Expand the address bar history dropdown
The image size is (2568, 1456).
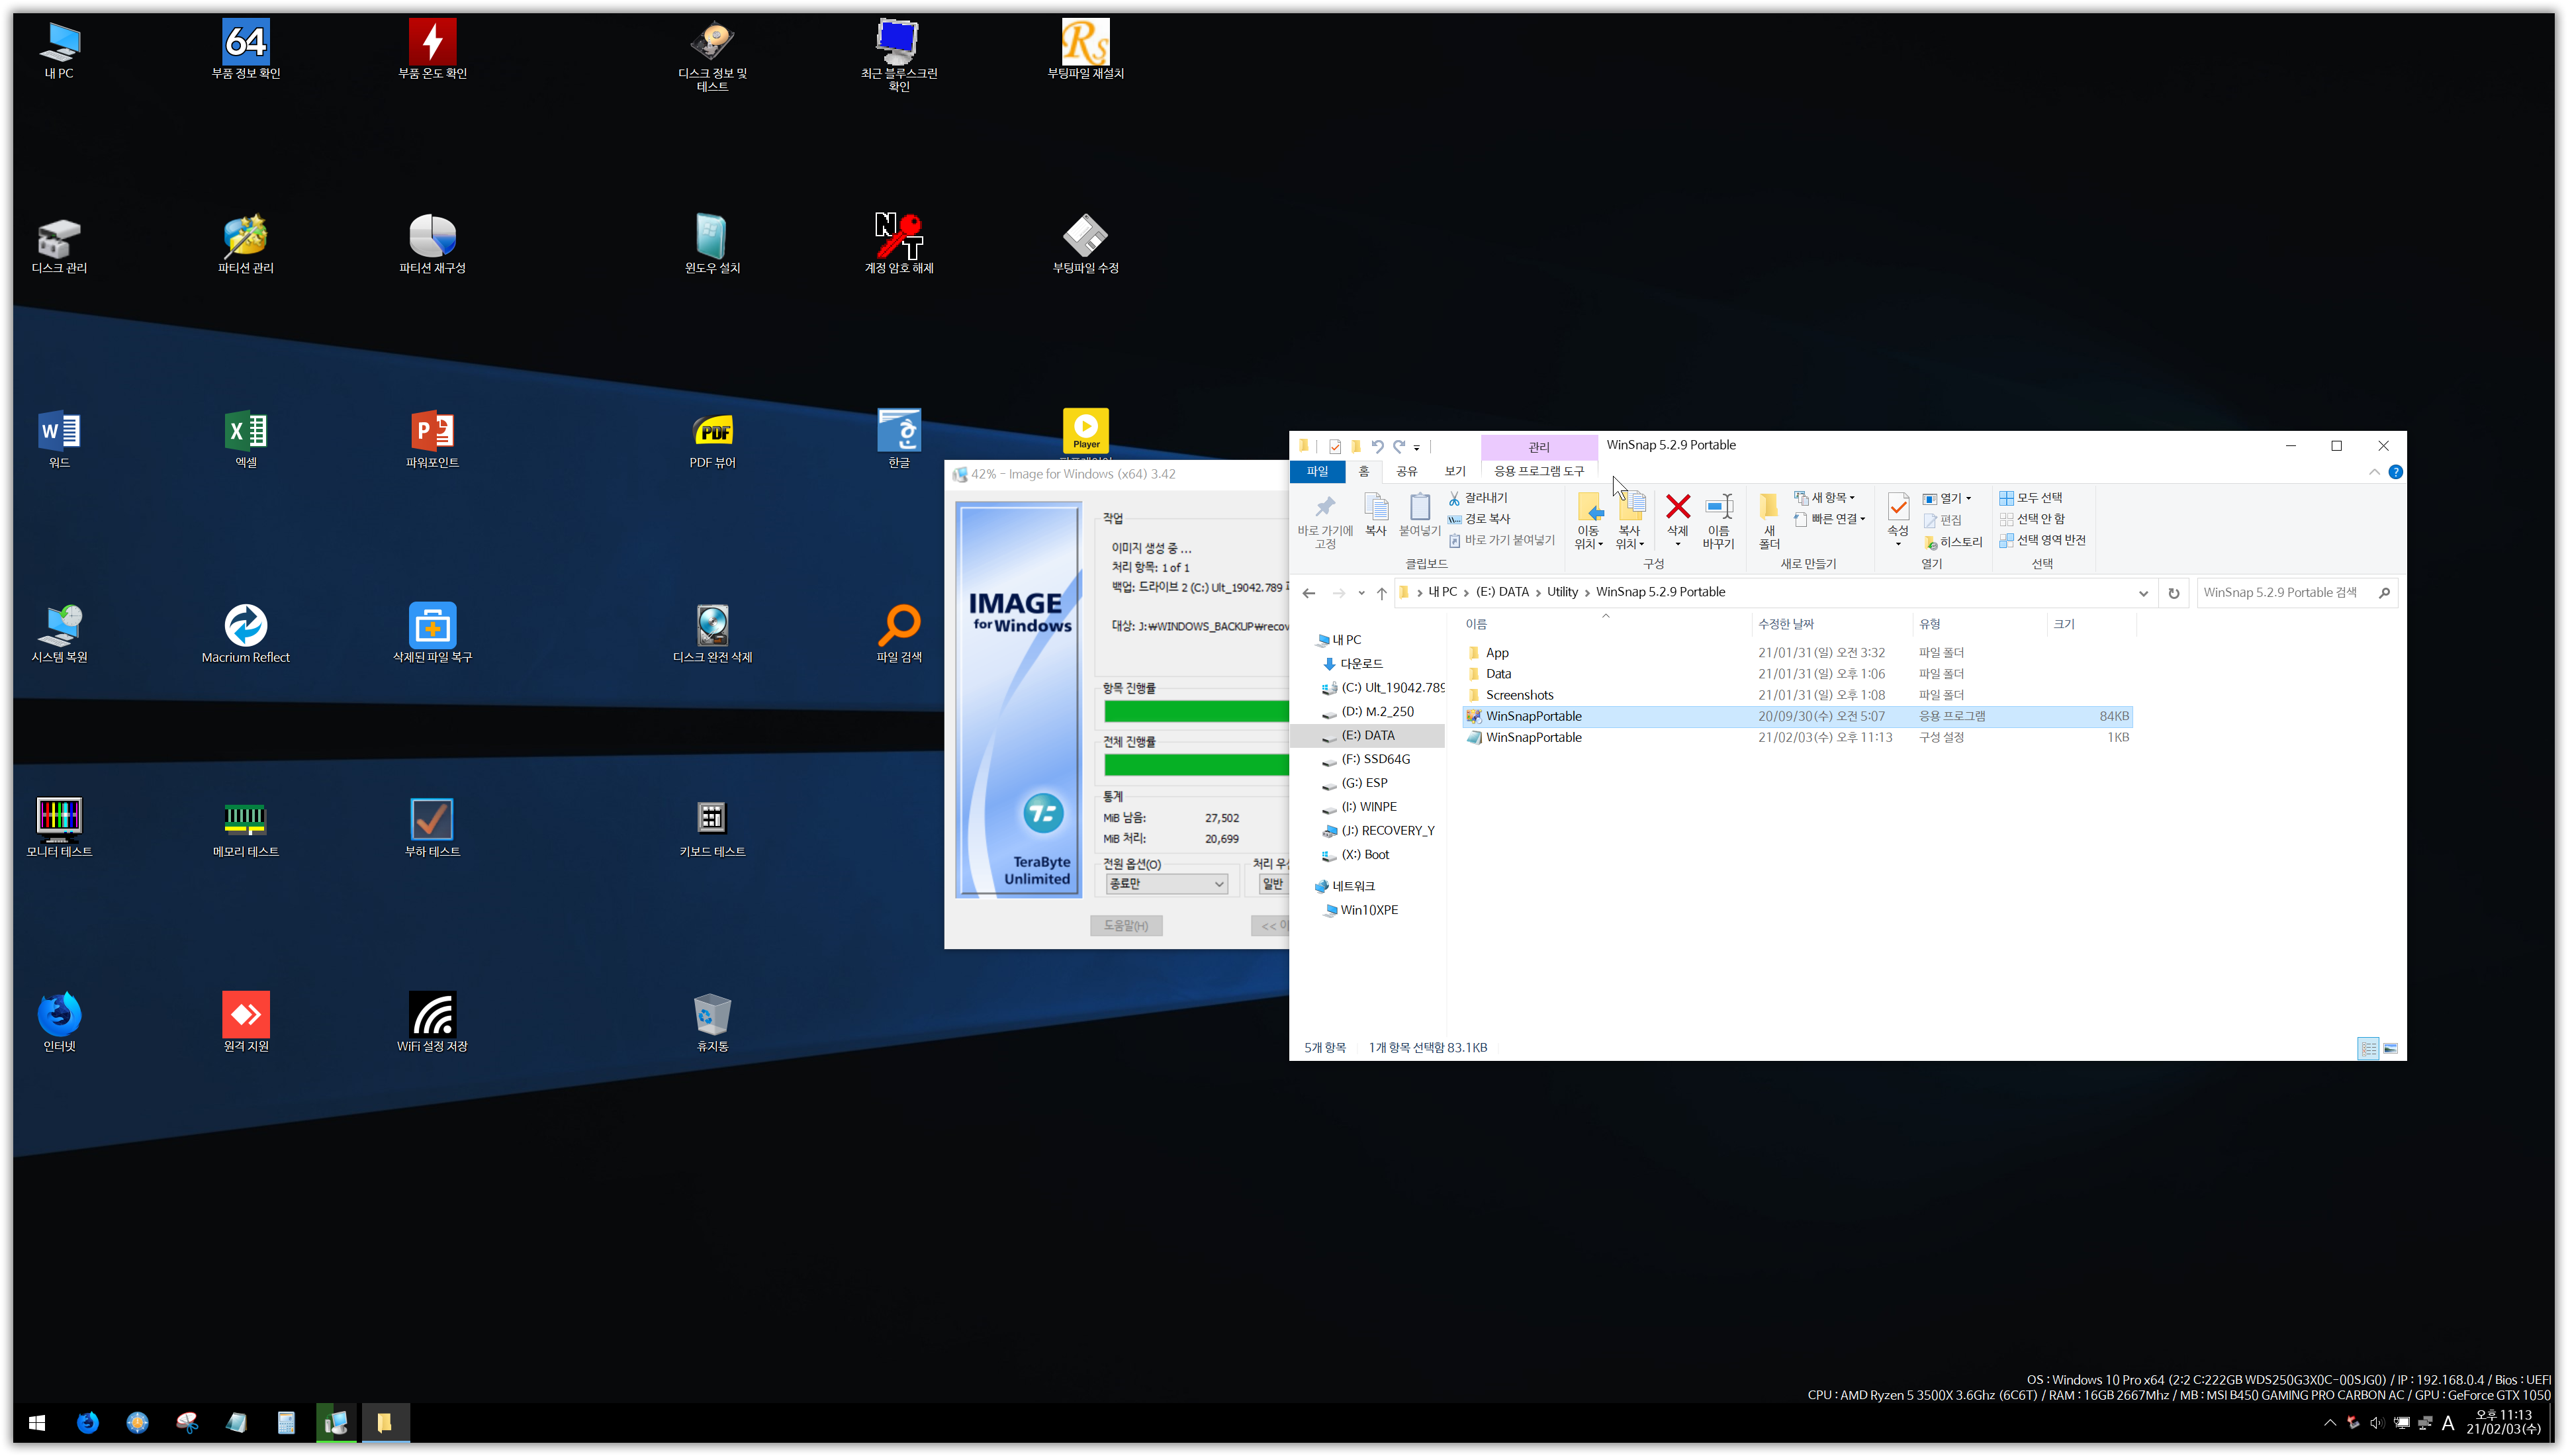pyautogui.click(x=2143, y=593)
